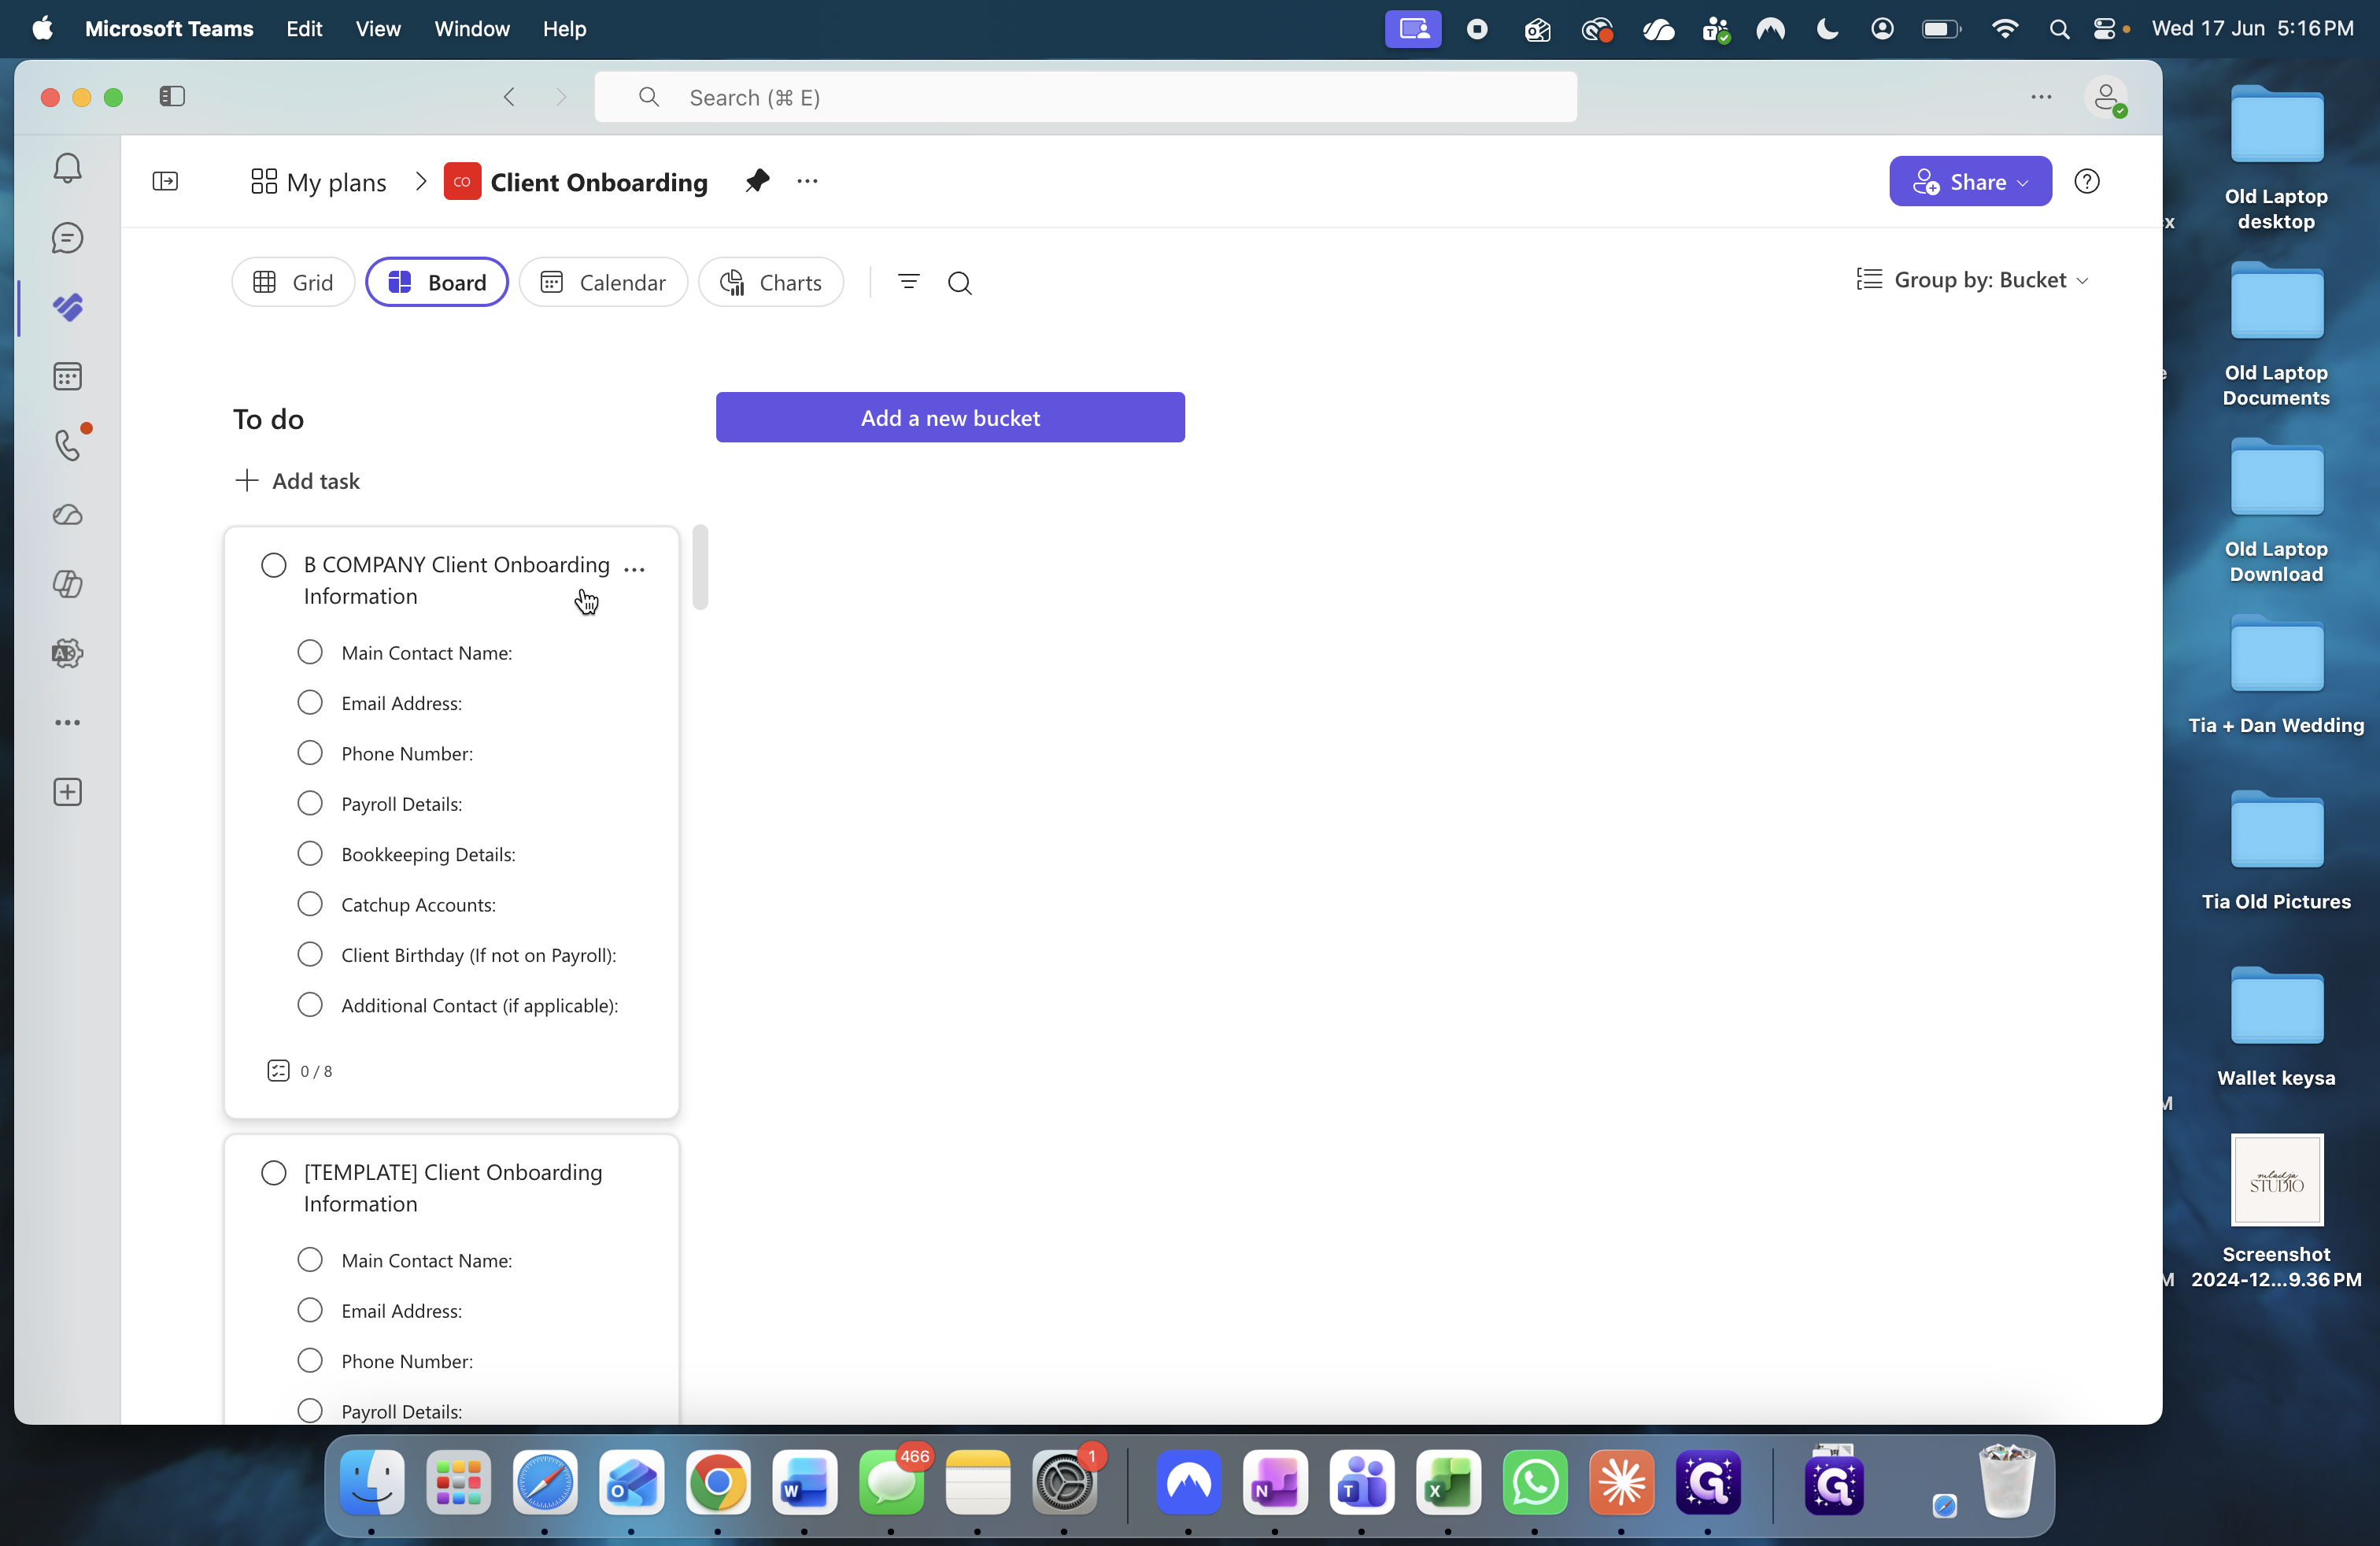The width and height of the screenshot is (2380, 1546).
Task: Switch to the Board view tab
Action: click(x=437, y=282)
